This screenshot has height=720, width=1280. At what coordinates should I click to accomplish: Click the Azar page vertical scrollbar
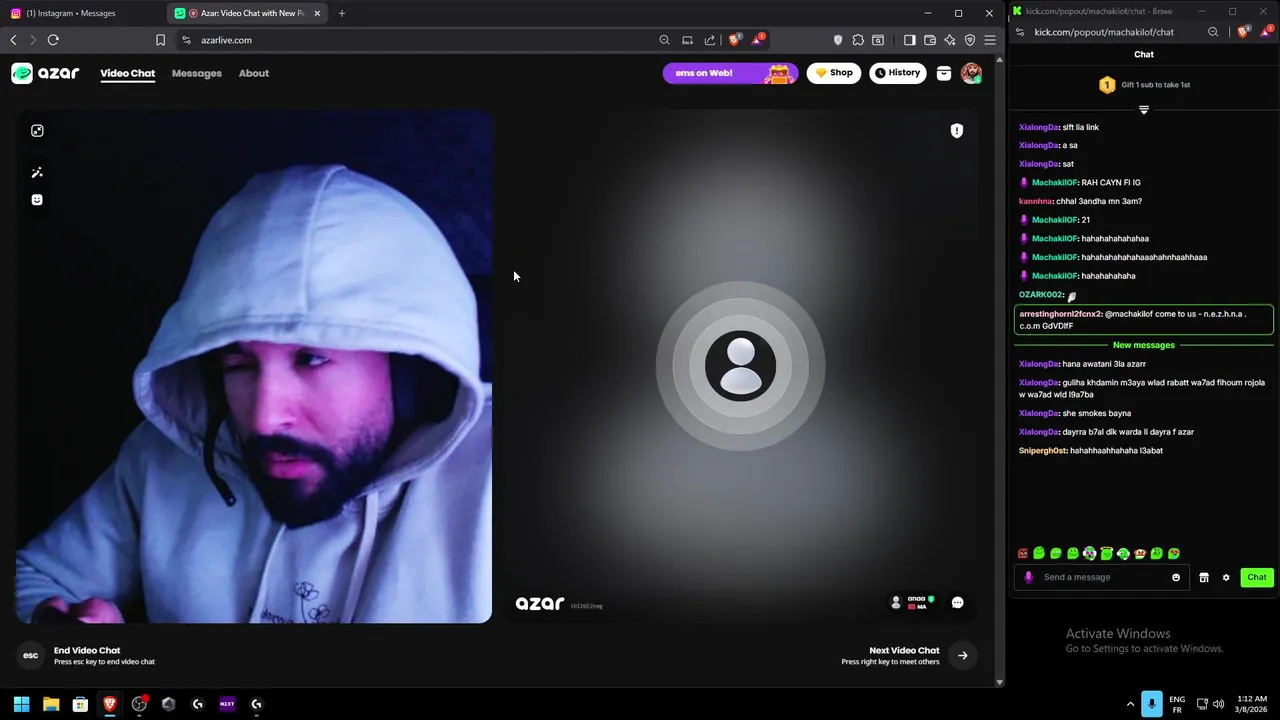tap(1000, 370)
